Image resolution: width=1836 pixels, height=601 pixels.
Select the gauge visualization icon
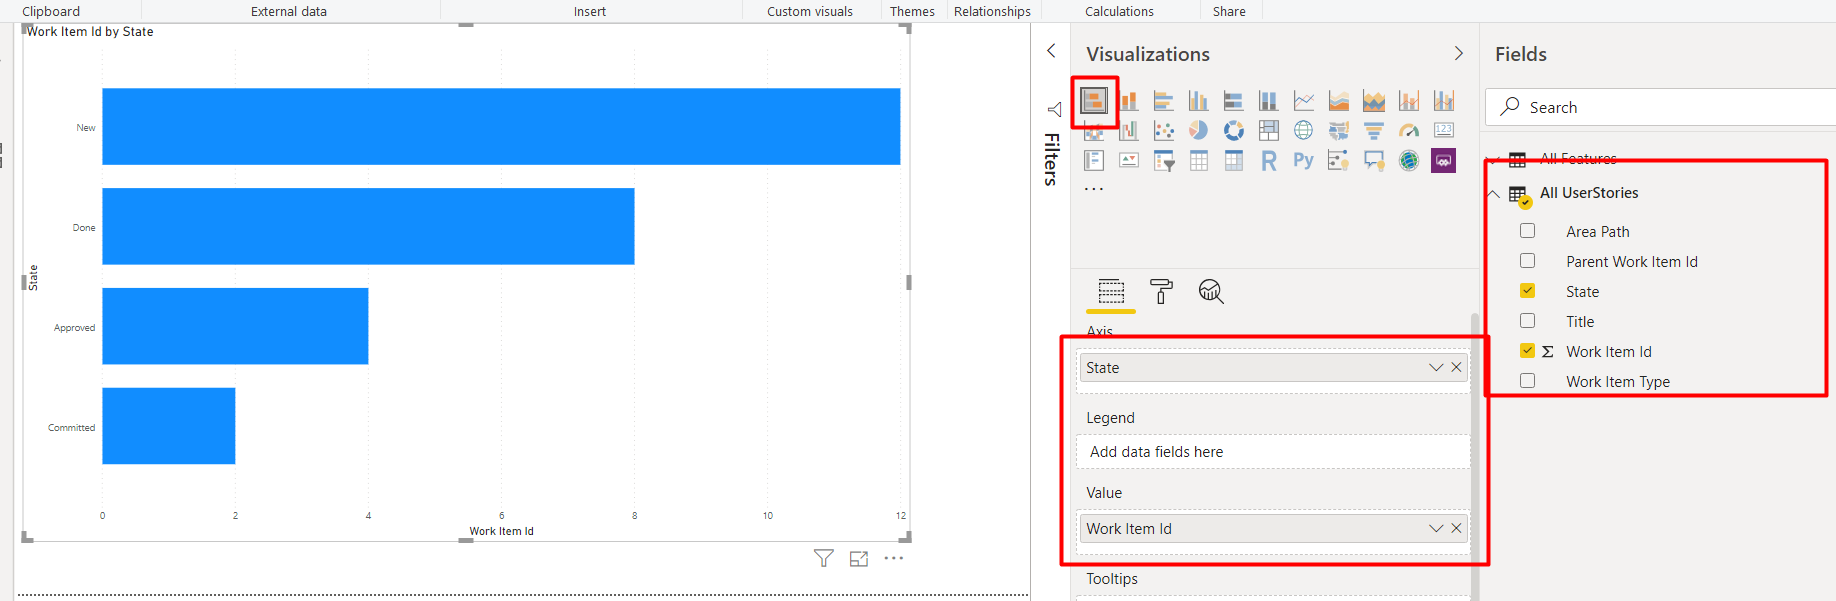click(1409, 130)
